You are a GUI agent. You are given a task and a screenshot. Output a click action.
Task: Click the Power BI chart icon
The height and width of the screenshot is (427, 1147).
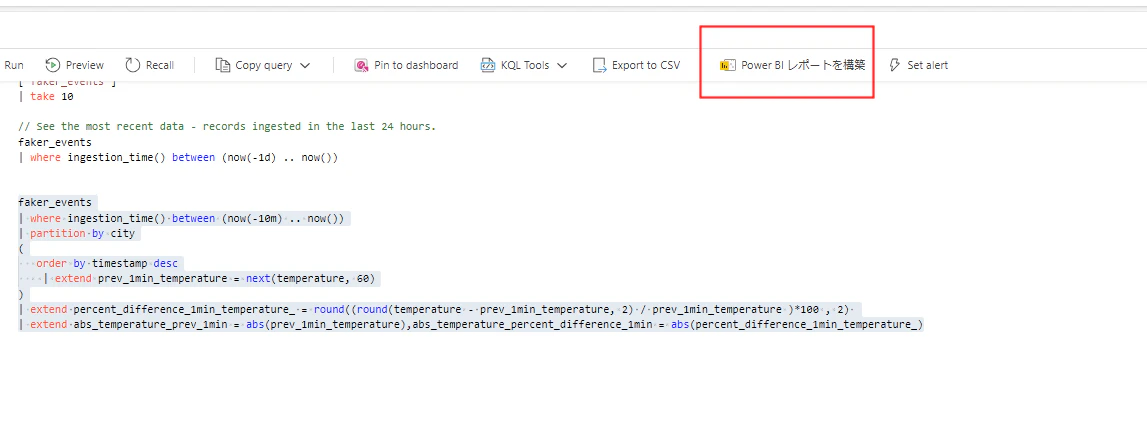point(727,65)
